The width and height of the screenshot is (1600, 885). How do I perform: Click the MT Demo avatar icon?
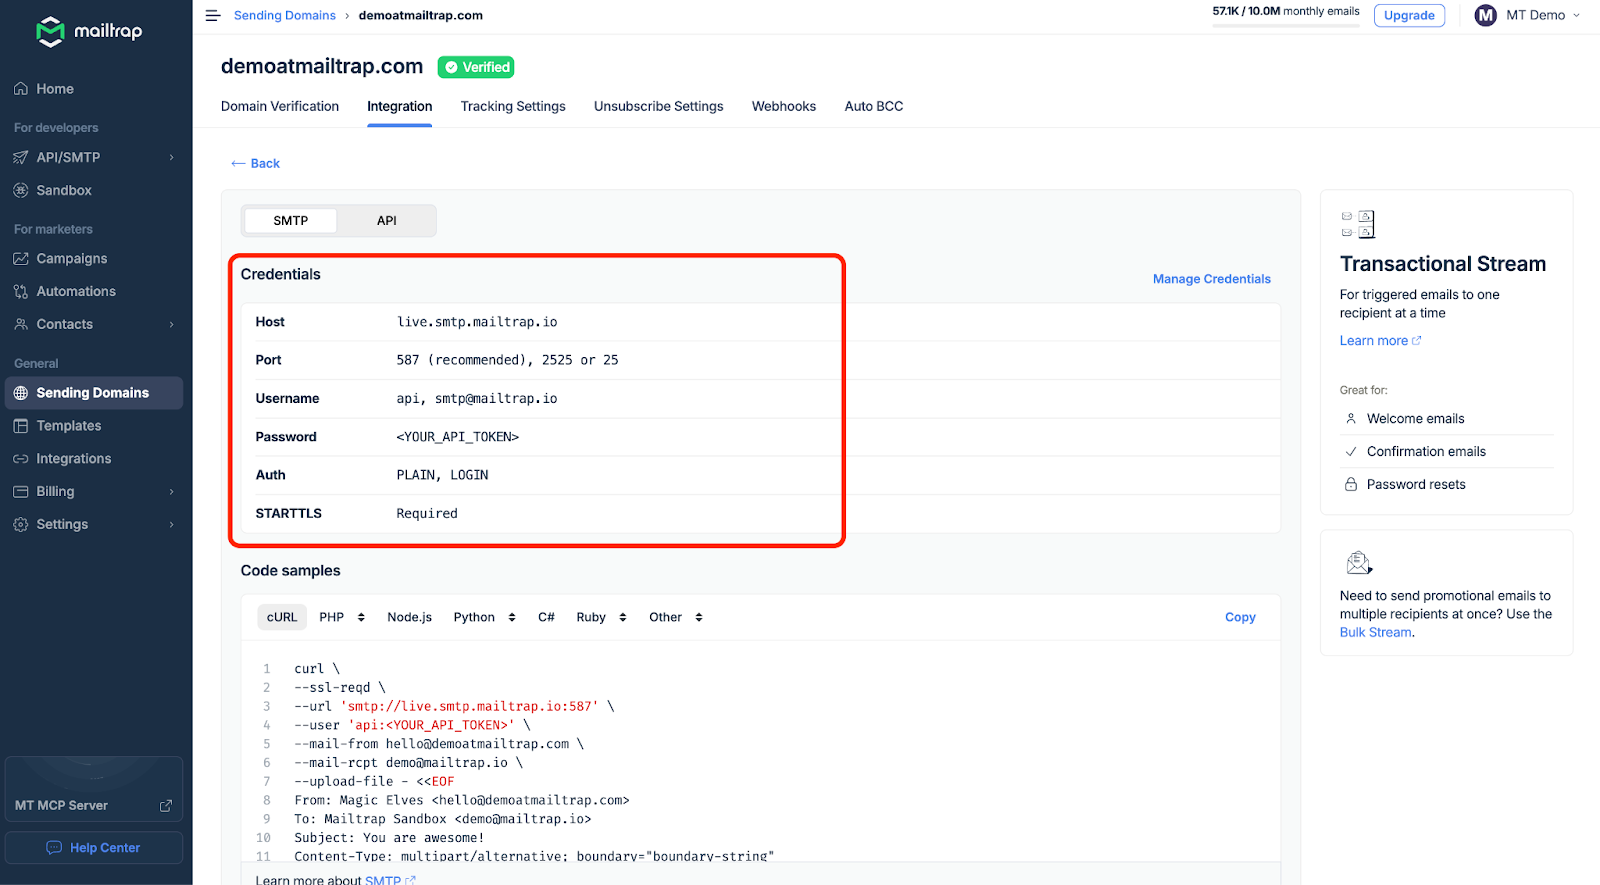(1486, 15)
